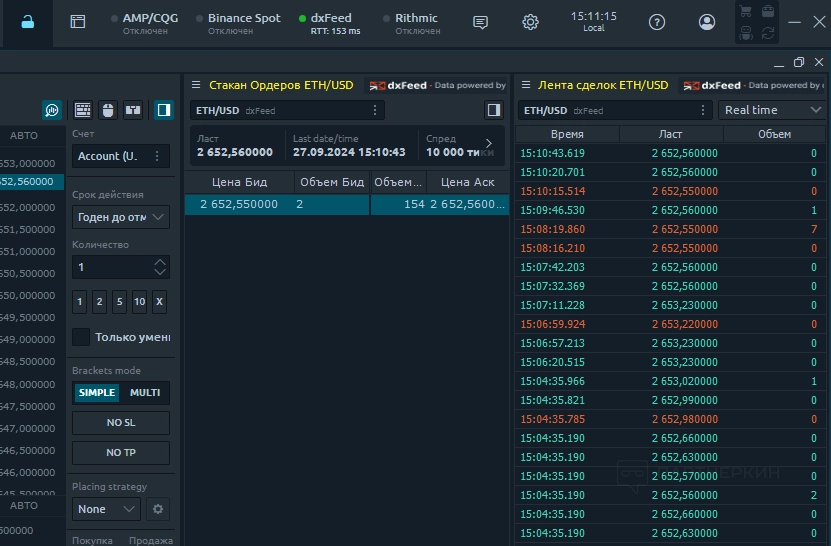Open Placing strategy None dropdown

click(x=106, y=509)
